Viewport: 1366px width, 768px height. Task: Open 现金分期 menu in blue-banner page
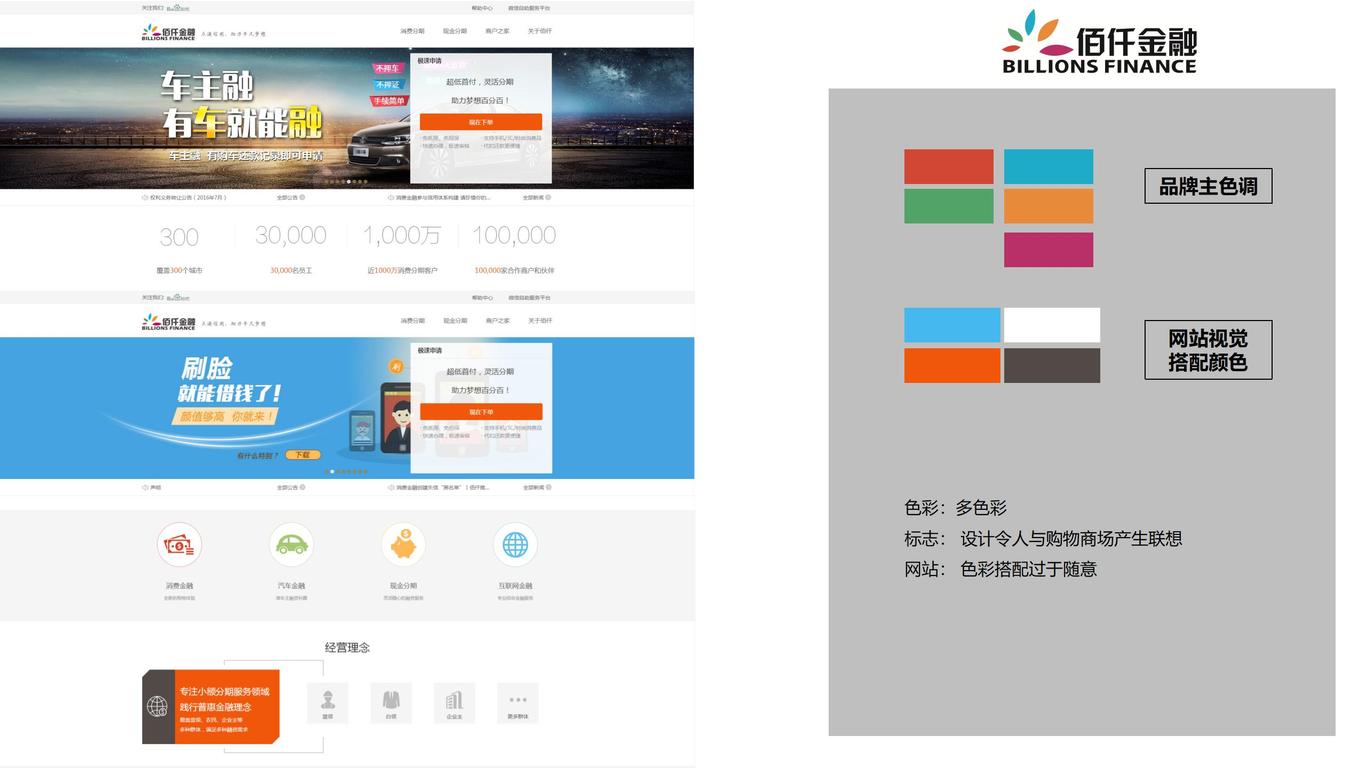click(x=455, y=321)
